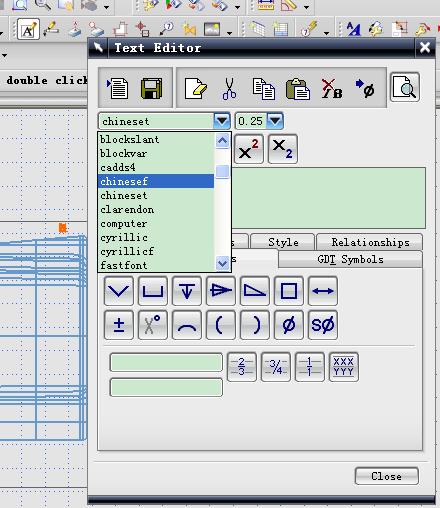This screenshot has width=440, height=508.
Task: Click the Paste clipboard icon
Action: [x=298, y=89]
